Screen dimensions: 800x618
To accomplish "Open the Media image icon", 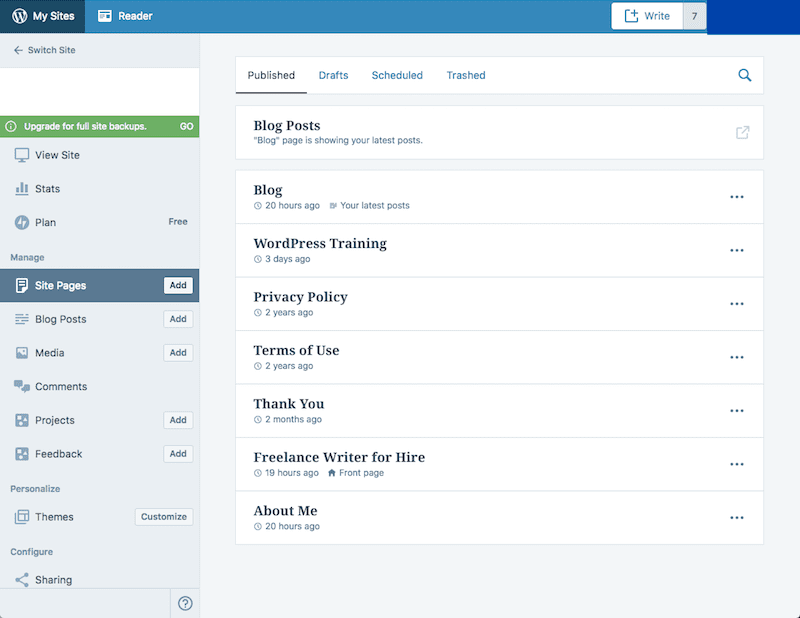I will click(x=21, y=353).
